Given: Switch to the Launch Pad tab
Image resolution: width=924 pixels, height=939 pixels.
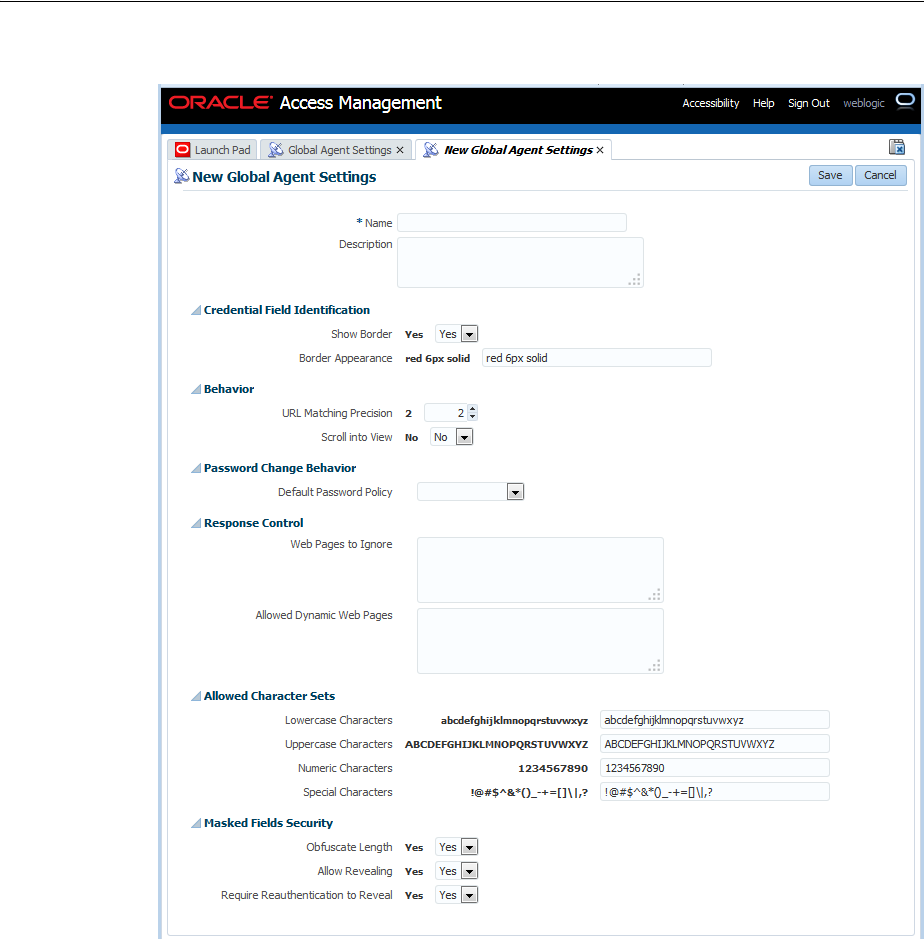Looking at the screenshot, I should [x=213, y=150].
